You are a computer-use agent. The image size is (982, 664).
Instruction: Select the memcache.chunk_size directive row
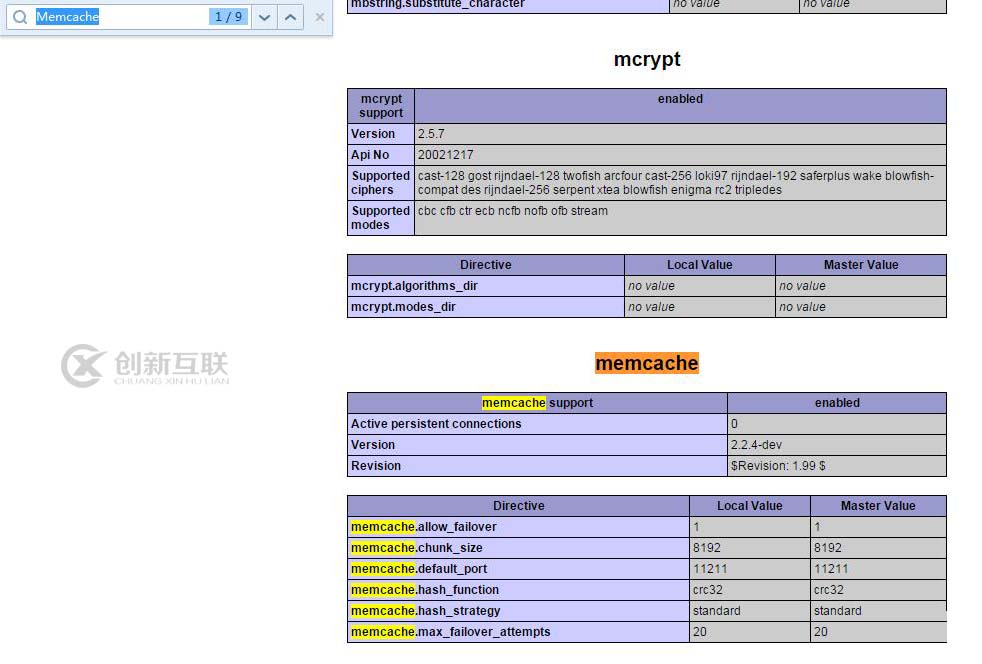tap(417, 548)
